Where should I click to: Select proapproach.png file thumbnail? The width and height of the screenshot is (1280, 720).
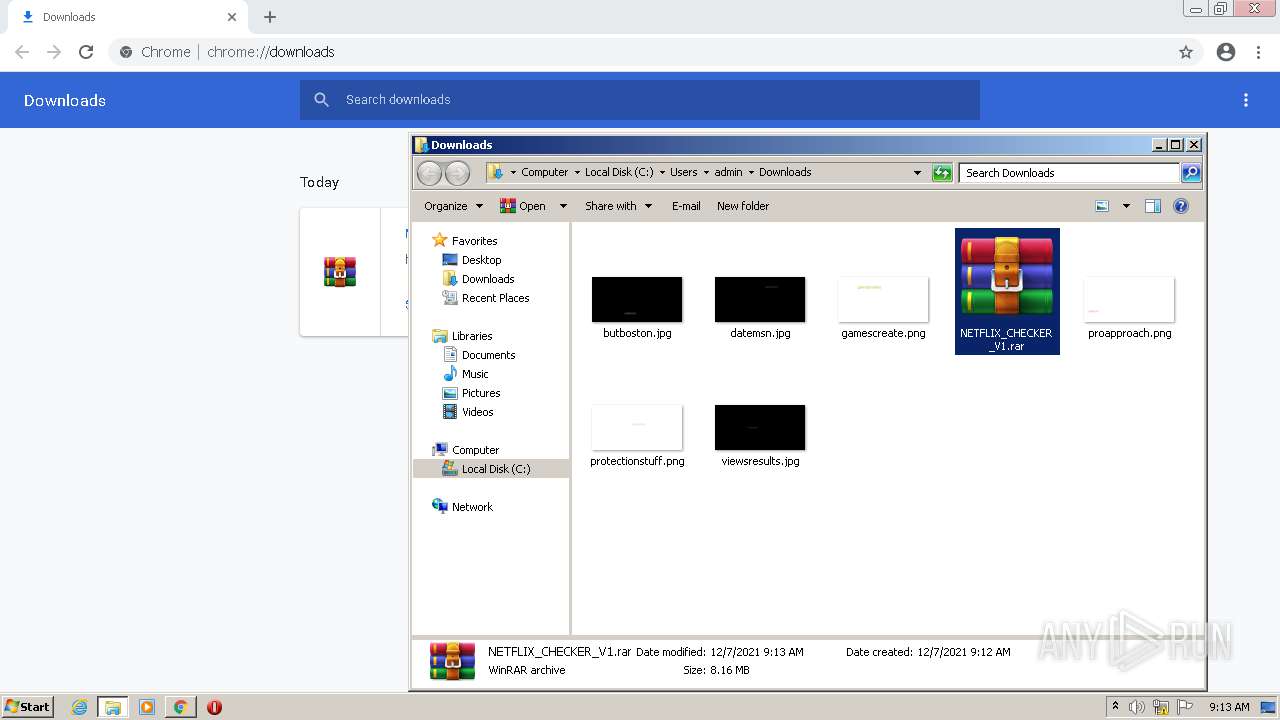tap(1129, 299)
